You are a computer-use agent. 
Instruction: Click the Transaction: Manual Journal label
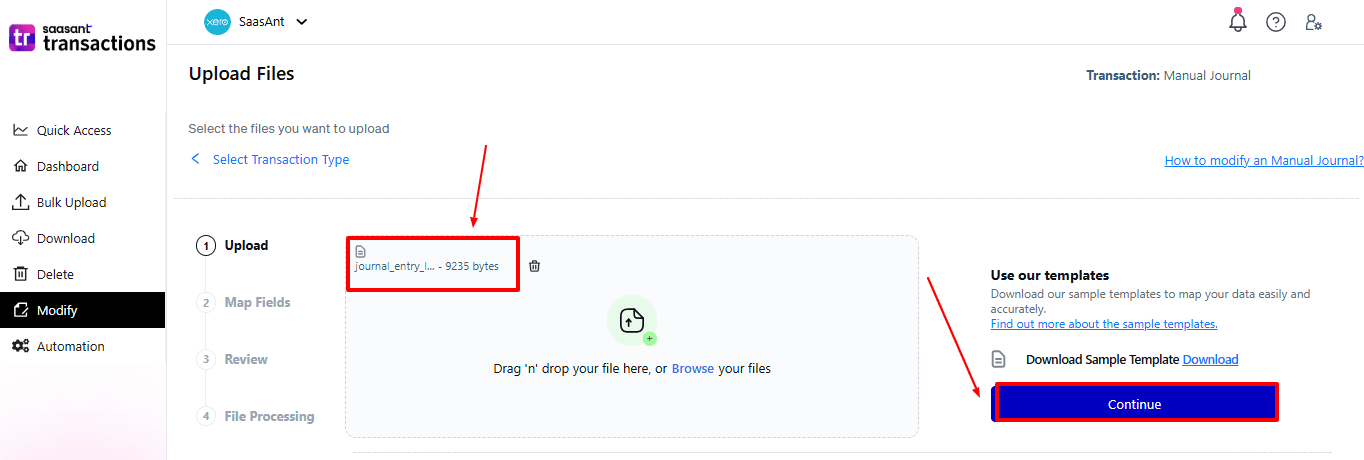pos(1169,76)
